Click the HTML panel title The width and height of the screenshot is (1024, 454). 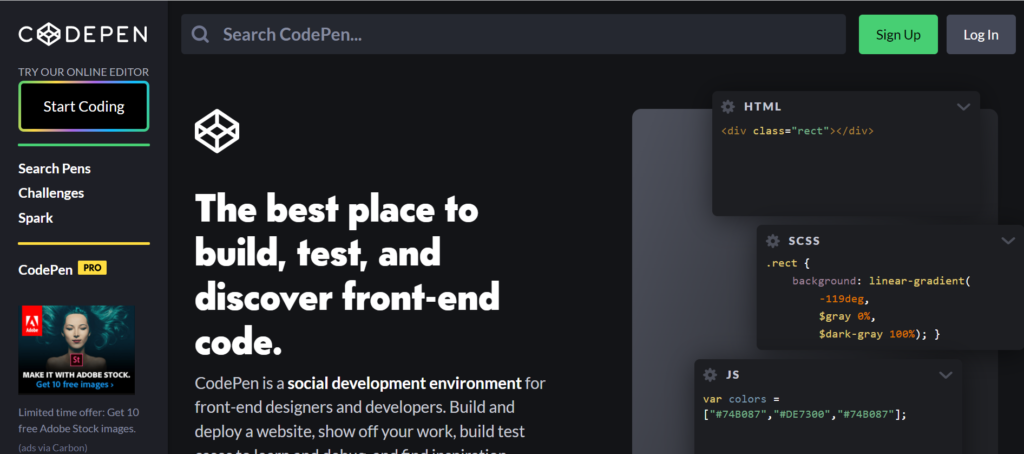click(x=763, y=106)
